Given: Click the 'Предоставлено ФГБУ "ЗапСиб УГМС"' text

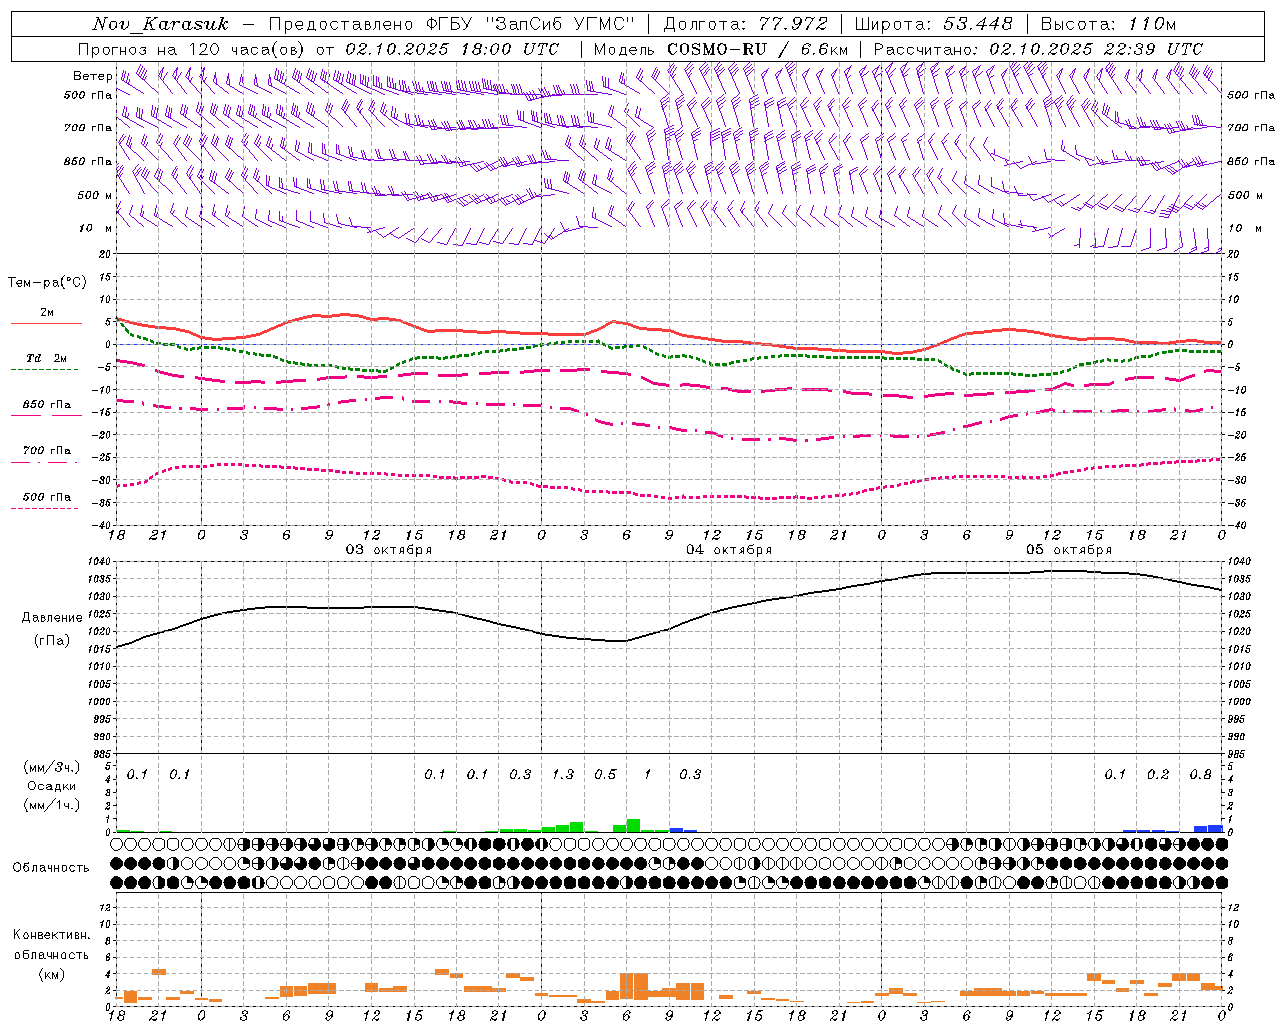Looking at the screenshot, I should (x=452, y=24).
